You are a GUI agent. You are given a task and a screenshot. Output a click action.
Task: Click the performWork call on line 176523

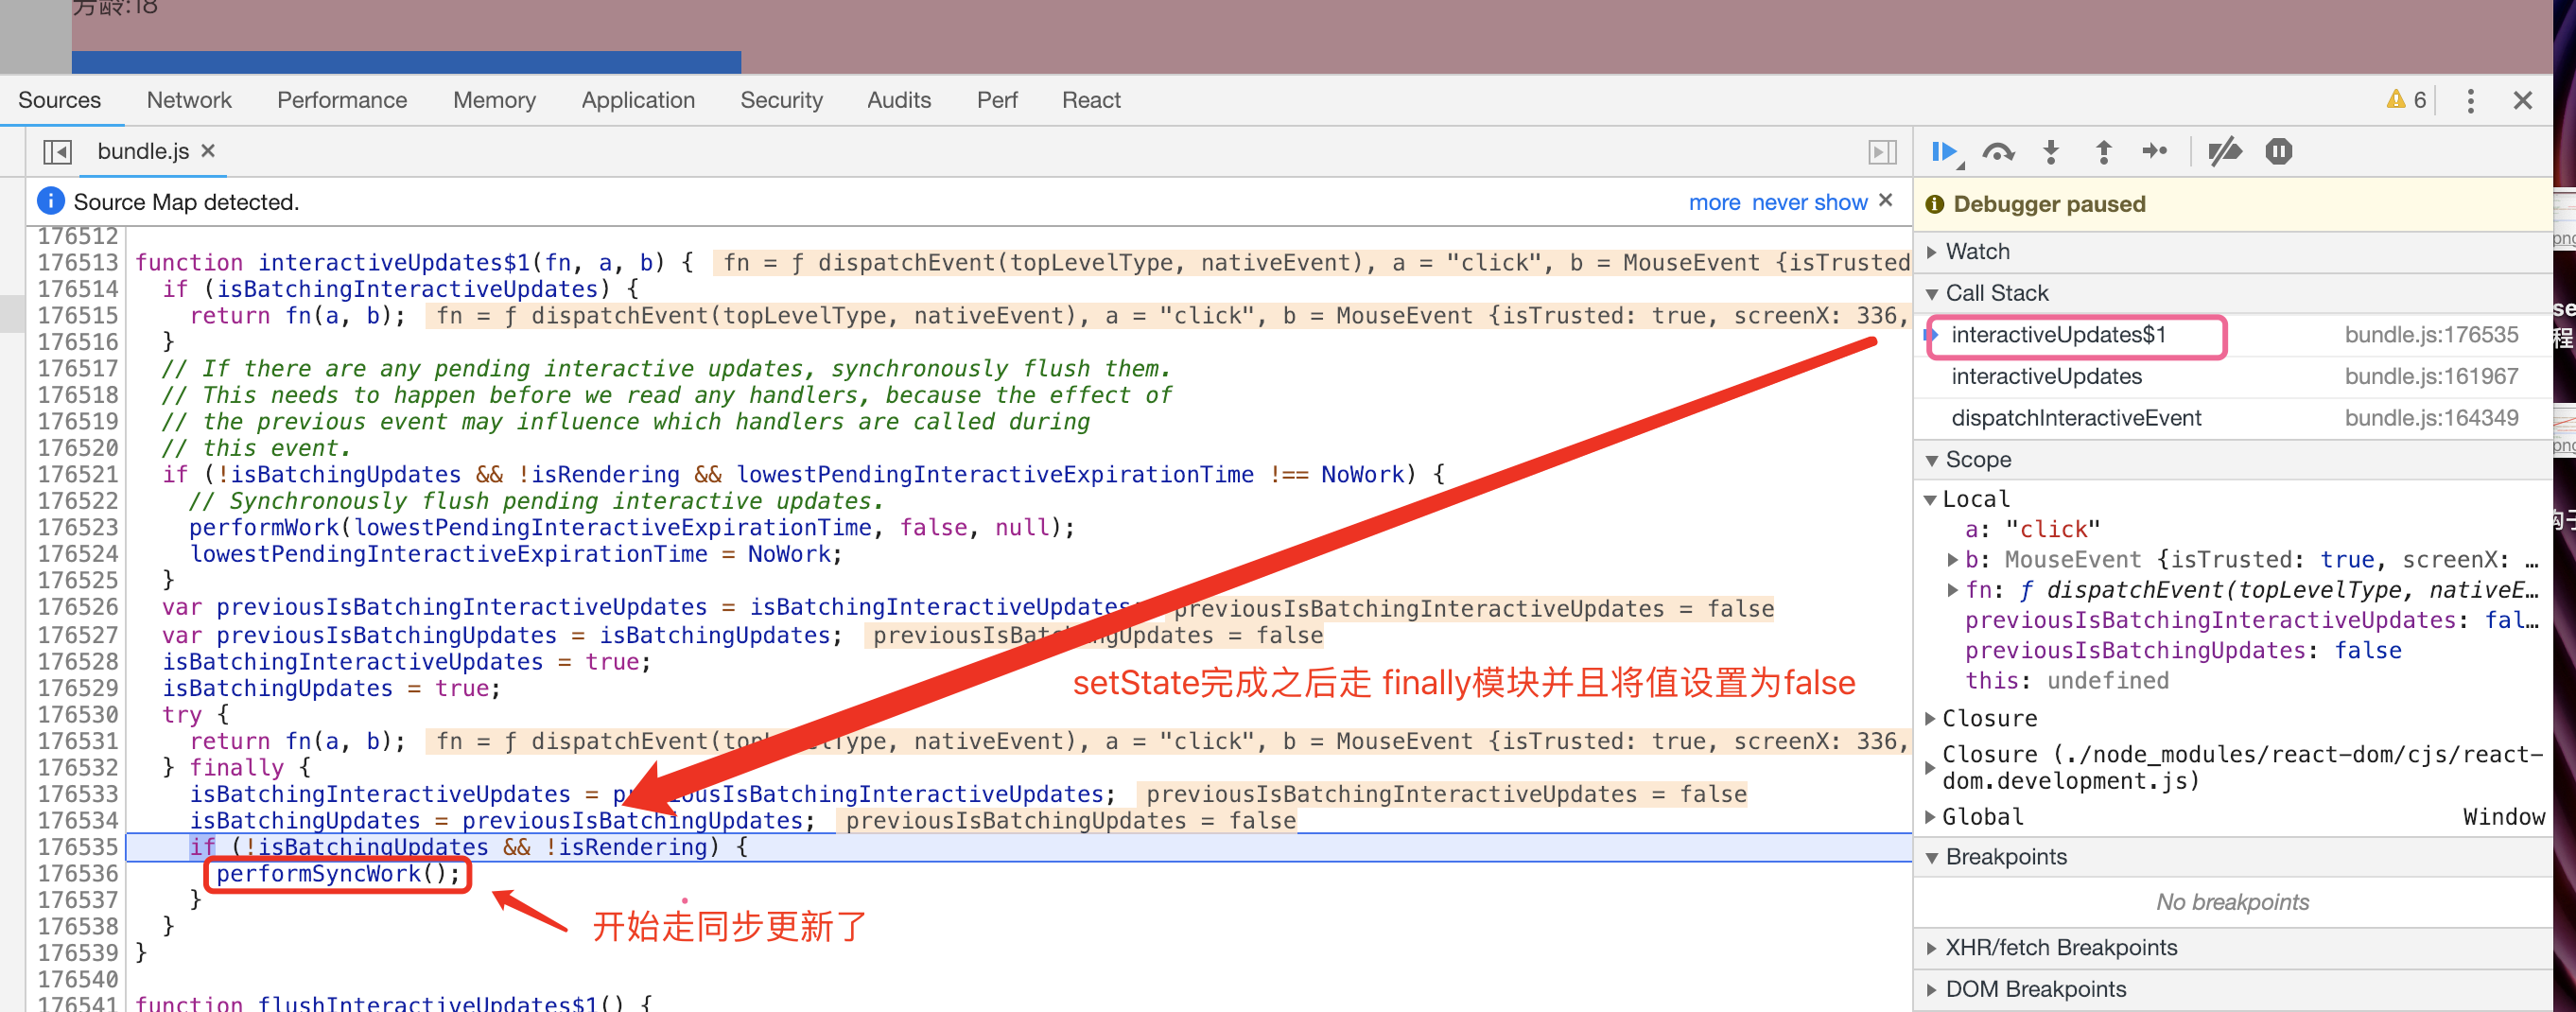tap(632, 527)
